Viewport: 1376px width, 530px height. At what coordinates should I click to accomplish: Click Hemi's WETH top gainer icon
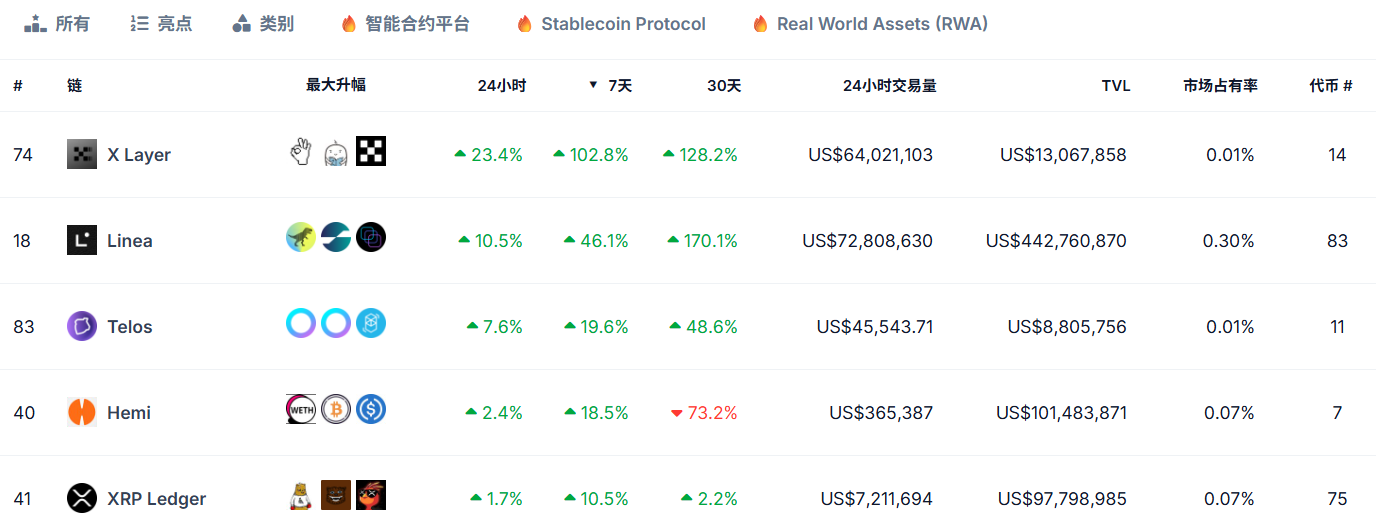(x=301, y=410)
